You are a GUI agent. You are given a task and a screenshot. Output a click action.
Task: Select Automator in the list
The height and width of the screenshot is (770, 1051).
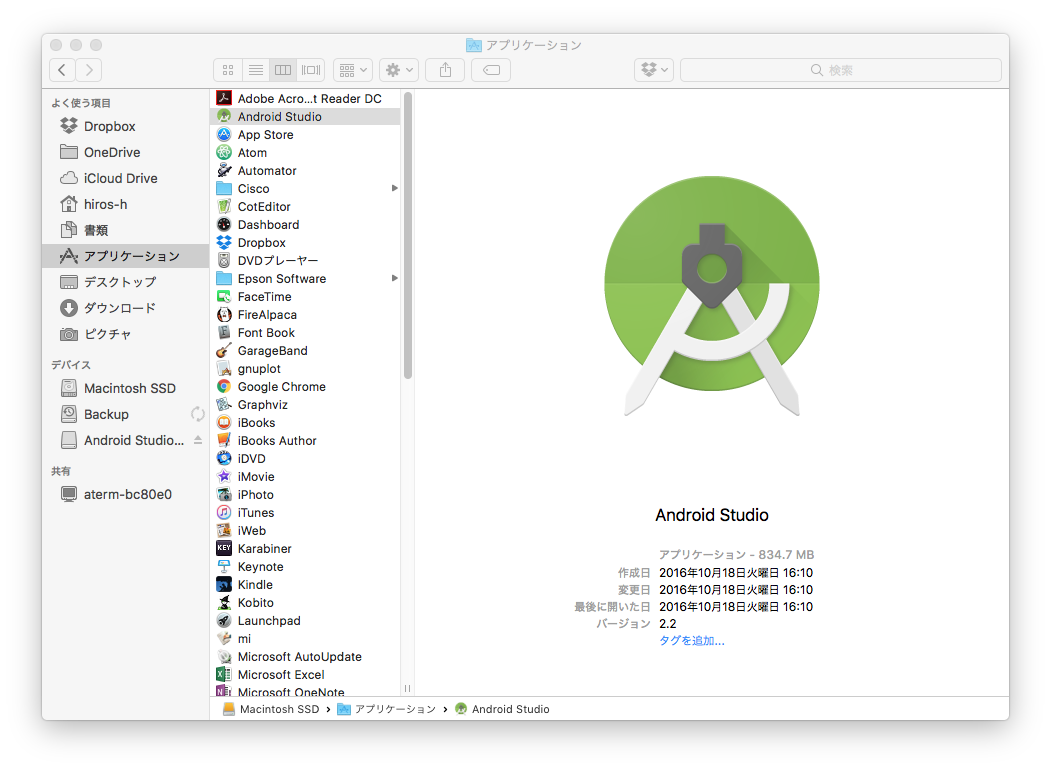pos(306,171)
